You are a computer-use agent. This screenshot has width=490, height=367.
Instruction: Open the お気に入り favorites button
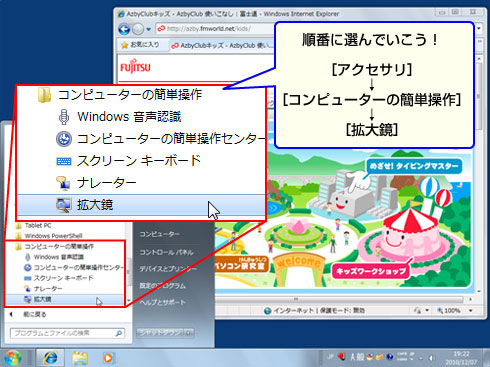pos(140,45)
